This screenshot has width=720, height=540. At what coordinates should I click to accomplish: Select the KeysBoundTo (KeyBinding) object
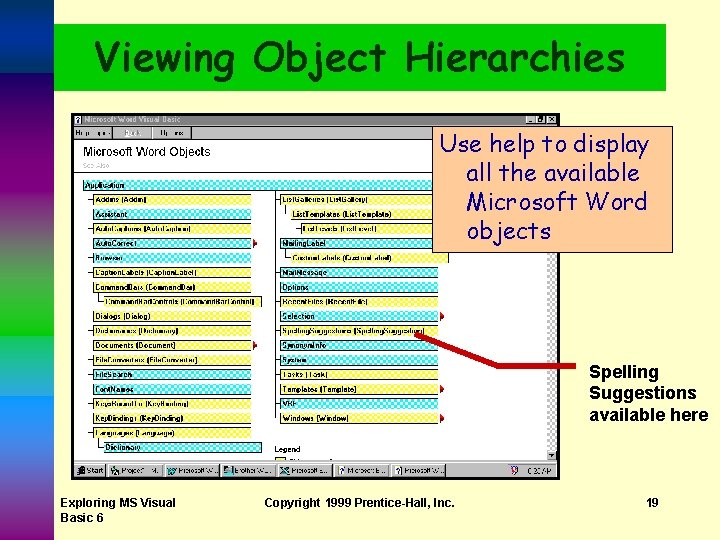[172, 404]
